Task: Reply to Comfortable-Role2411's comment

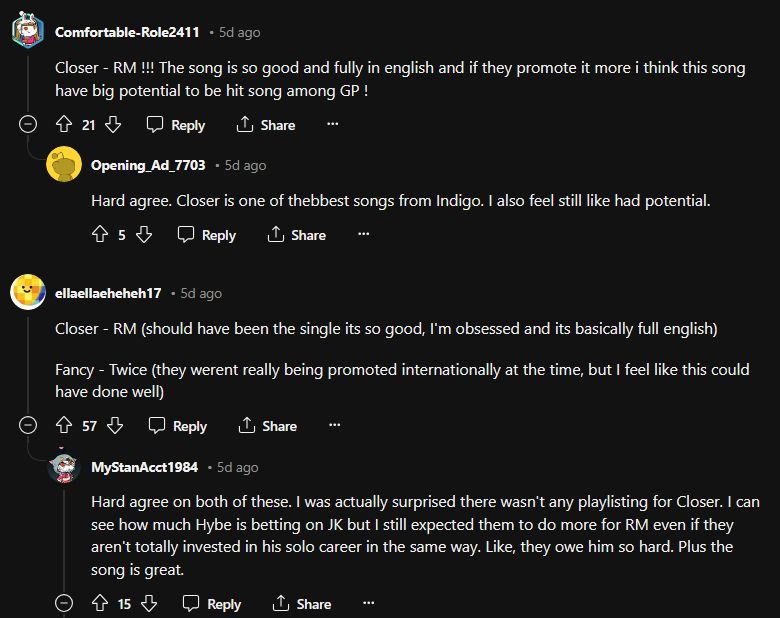Action: pos(176,125)
